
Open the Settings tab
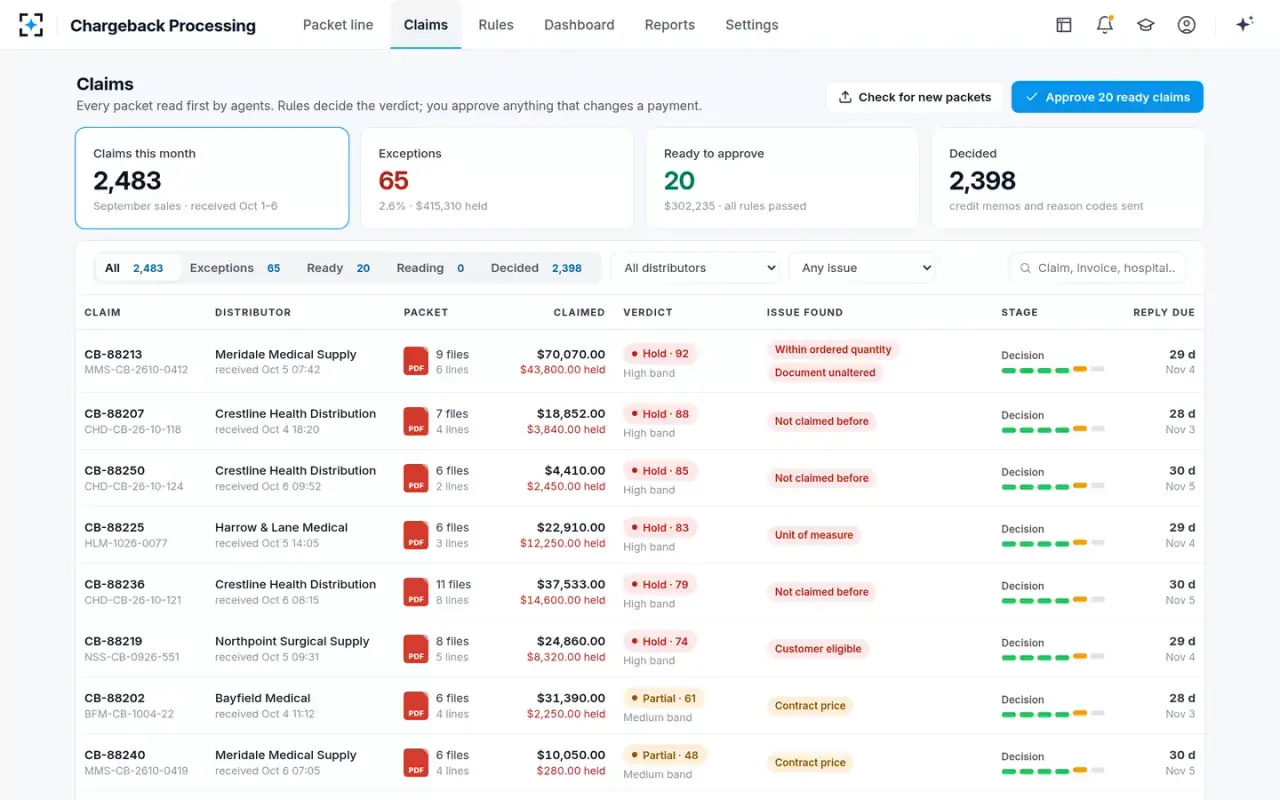752,25
